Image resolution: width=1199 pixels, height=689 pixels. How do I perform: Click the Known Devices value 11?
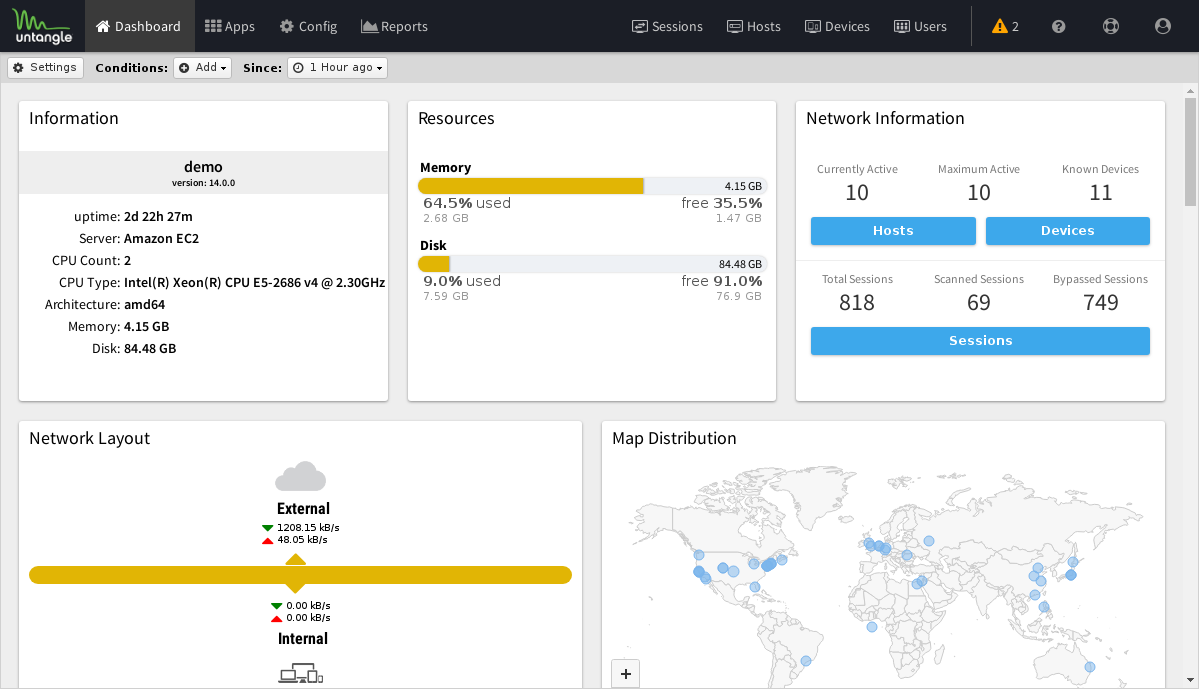click(1100, 193)
